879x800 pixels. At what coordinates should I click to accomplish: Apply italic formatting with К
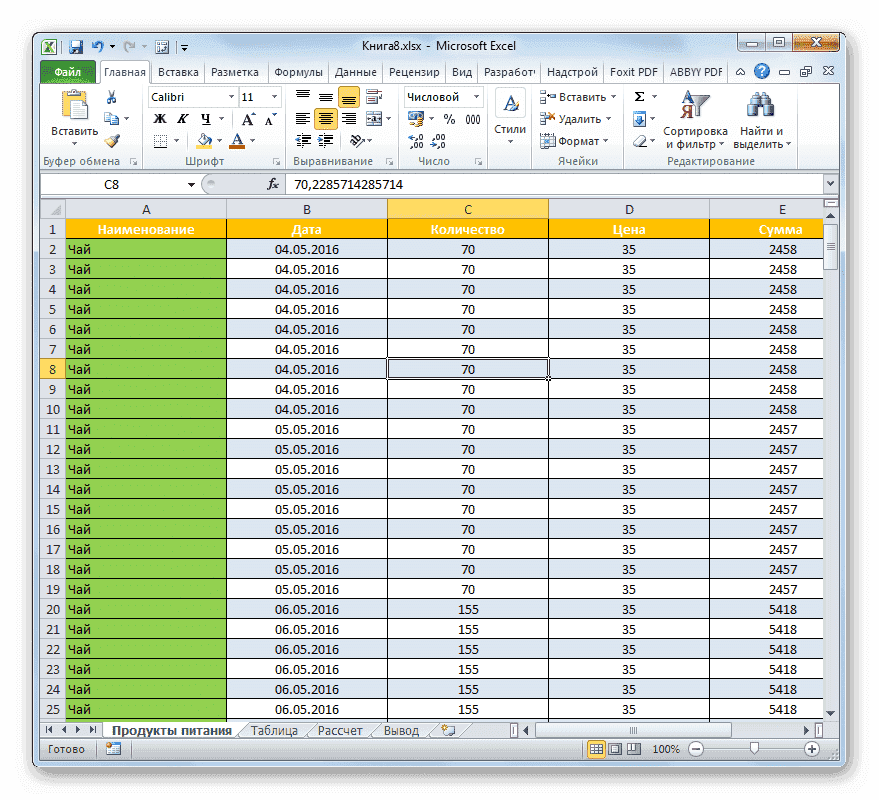(181, 117)
